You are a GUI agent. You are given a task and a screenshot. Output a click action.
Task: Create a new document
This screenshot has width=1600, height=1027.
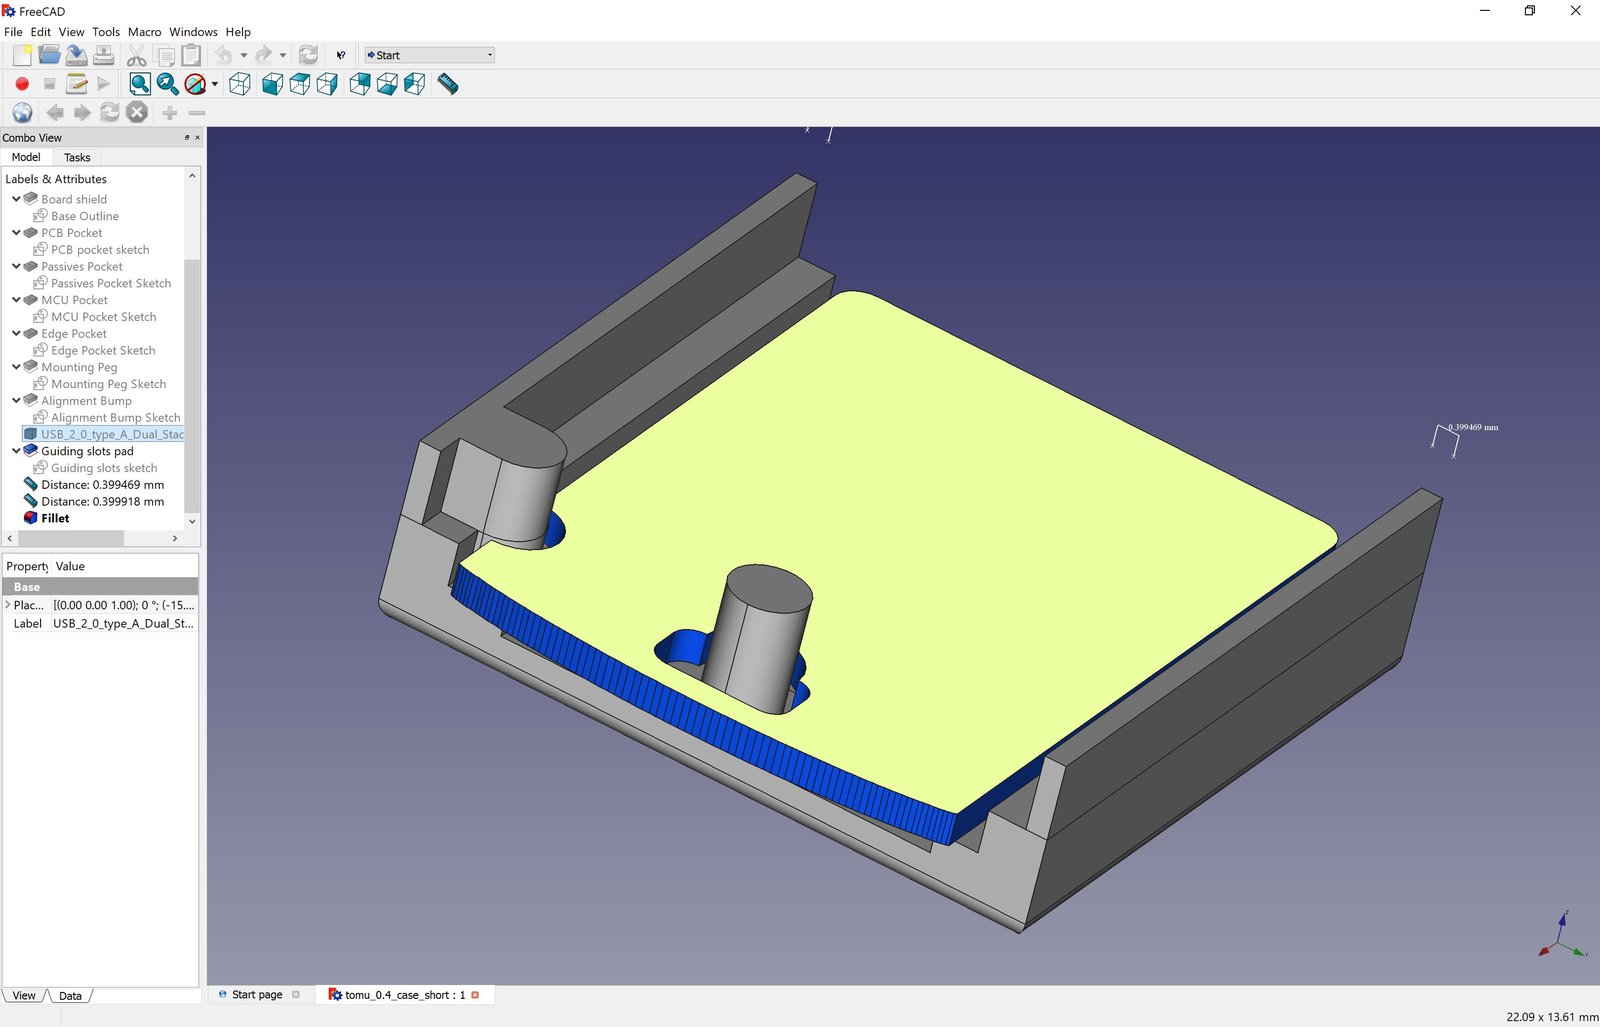tap(22, 55)
